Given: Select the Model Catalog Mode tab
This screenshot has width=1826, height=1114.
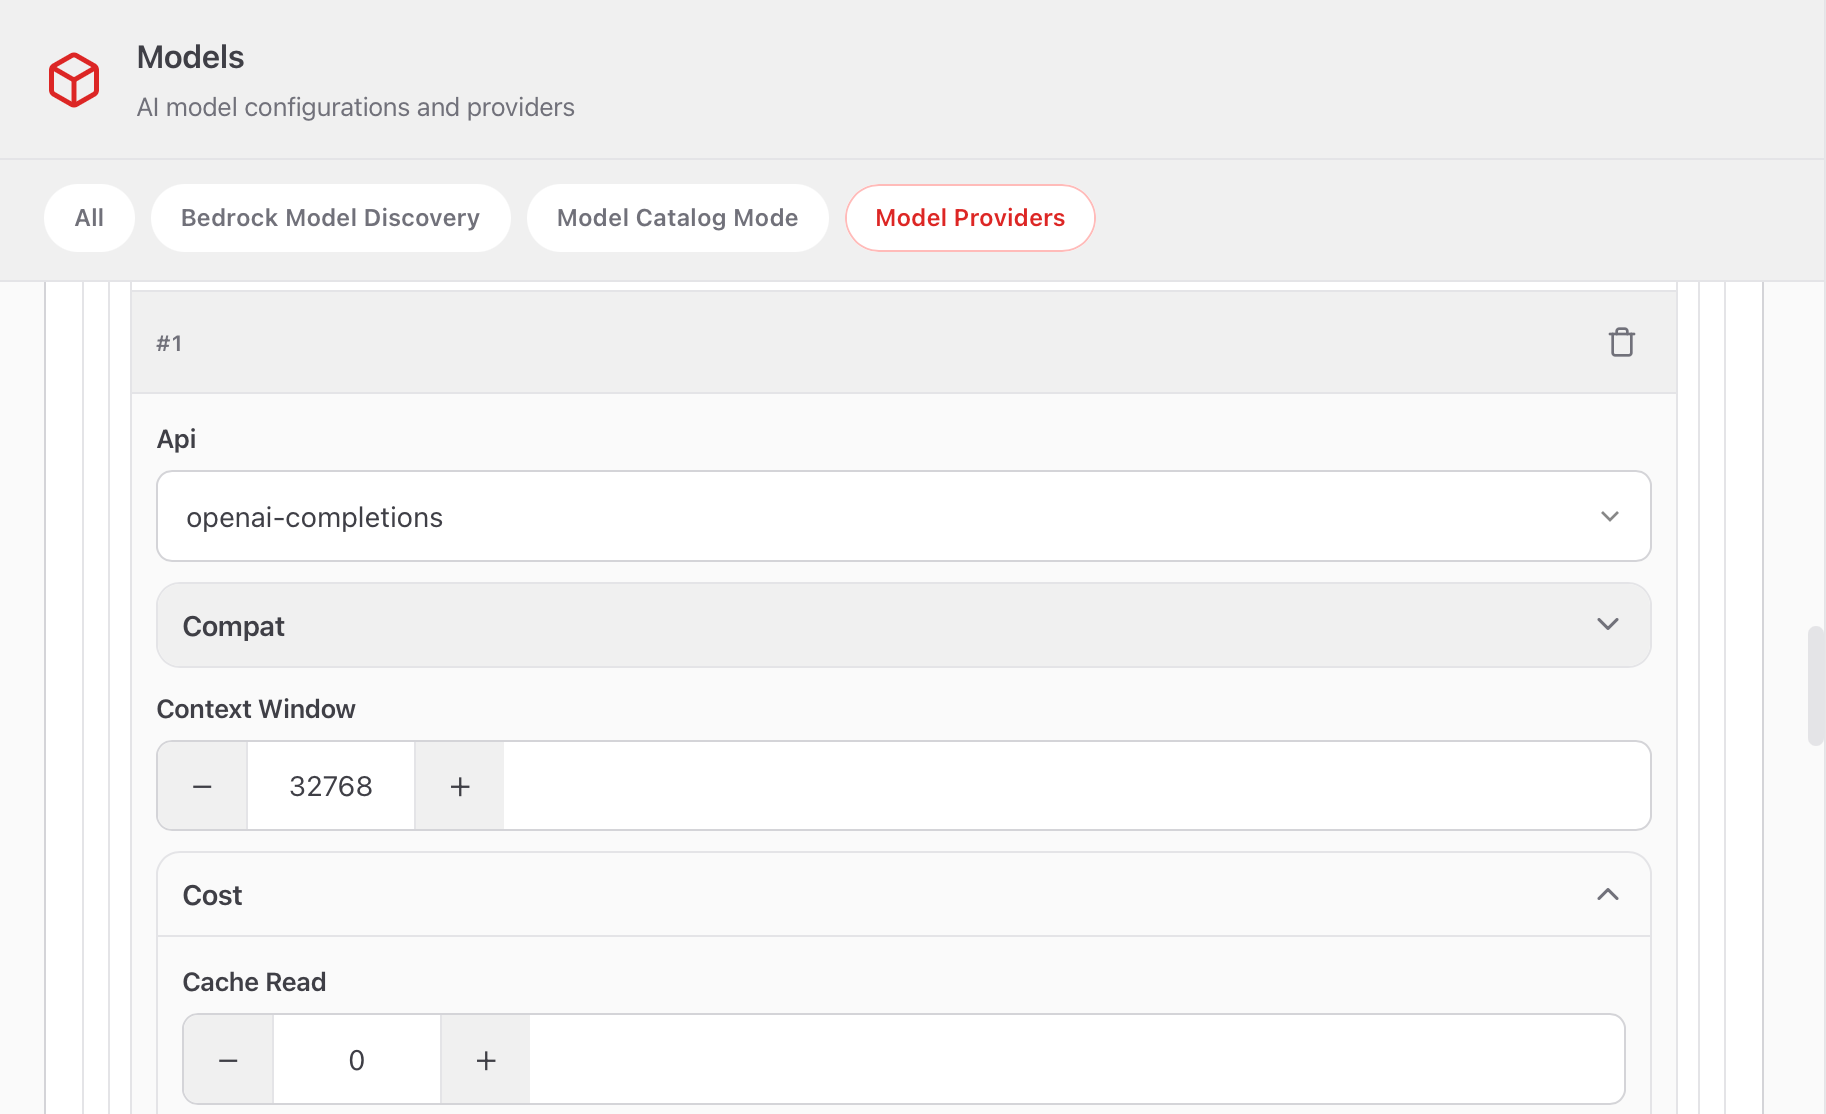Looking at the screenshot, I should coord(677,218).
